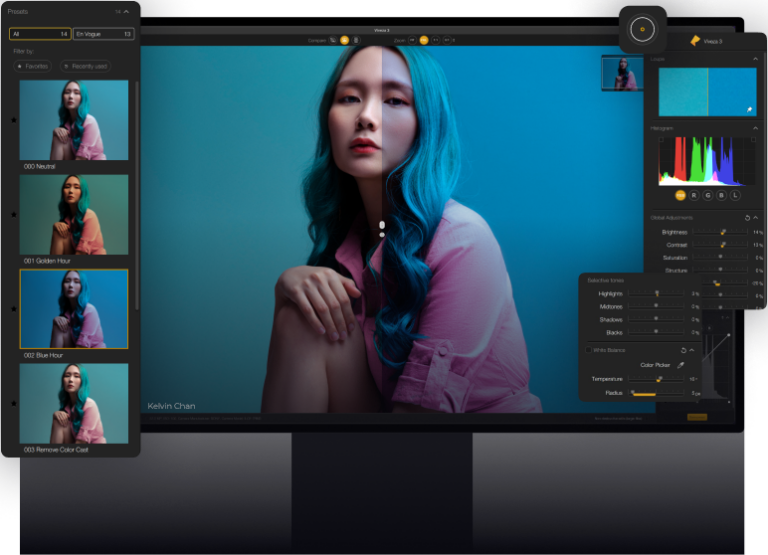Apply the 001 Golden Hour preset thumbnail
This screenshot has height=555, width=768.
click(74, 214)
